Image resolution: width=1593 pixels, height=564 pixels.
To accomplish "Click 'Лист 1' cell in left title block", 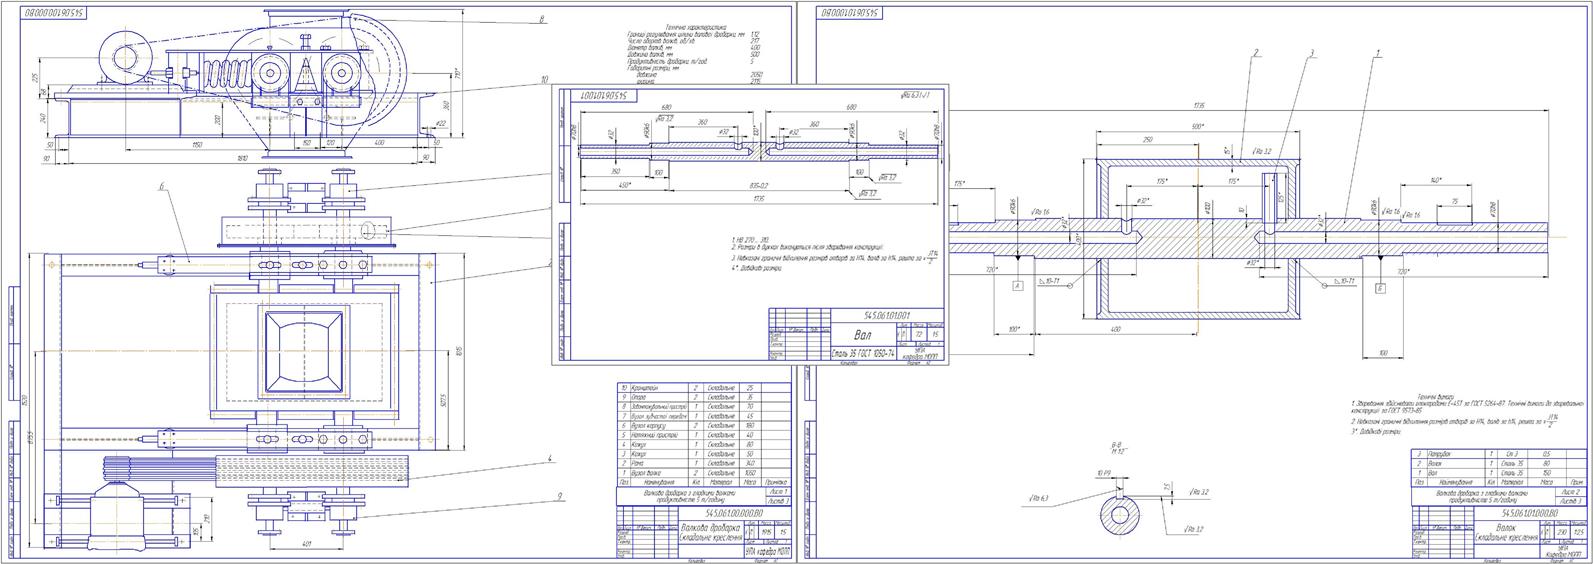I will coord(776,491).
